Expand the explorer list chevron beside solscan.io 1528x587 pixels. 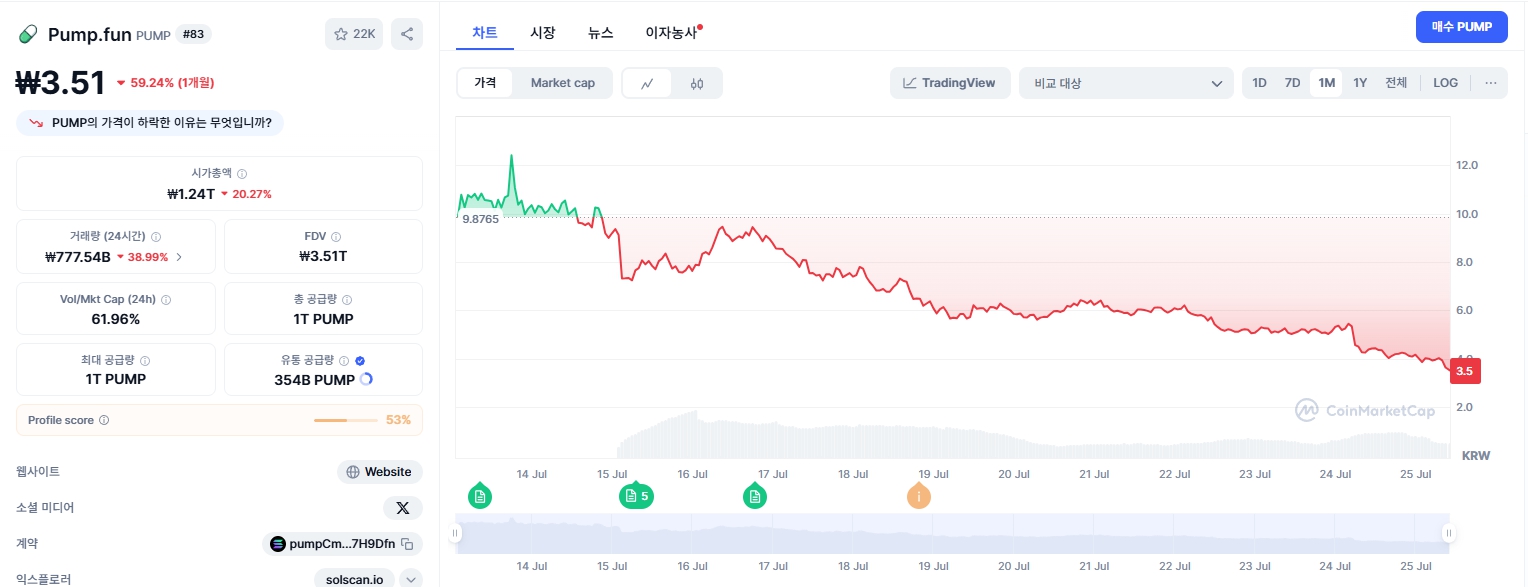tap(410, 580)
